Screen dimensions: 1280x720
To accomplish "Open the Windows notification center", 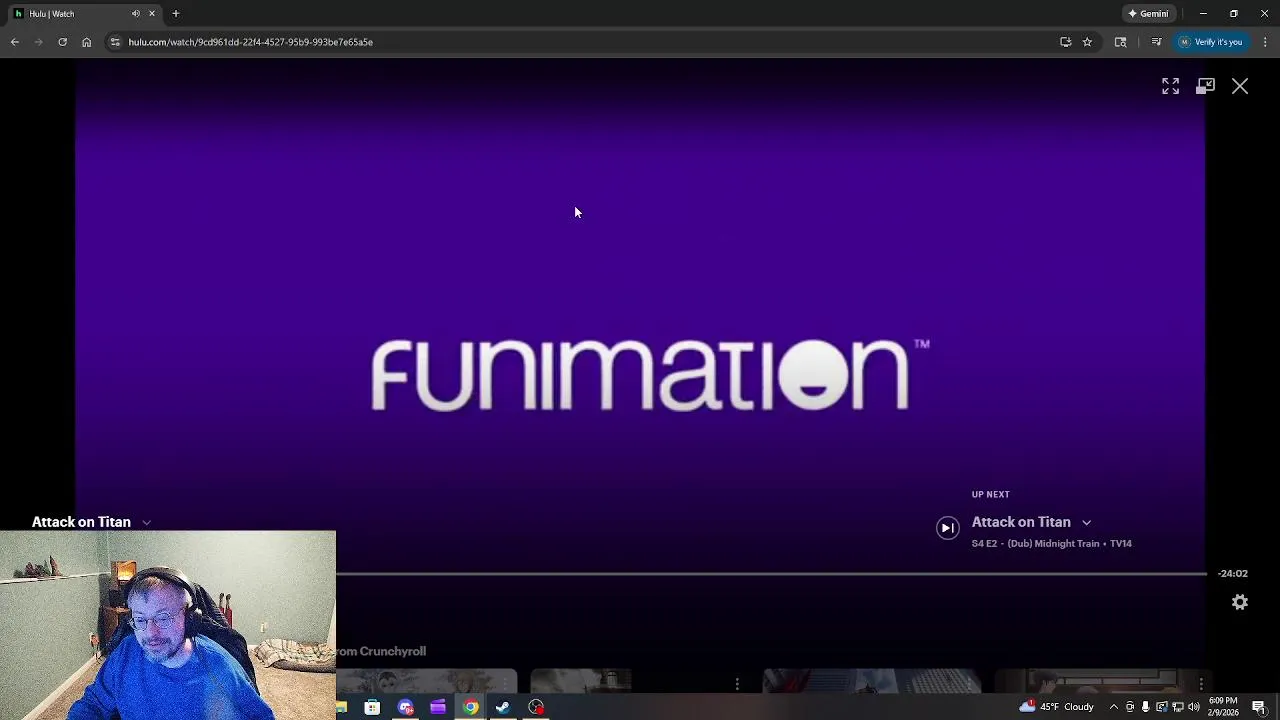I will point(1259,707).
